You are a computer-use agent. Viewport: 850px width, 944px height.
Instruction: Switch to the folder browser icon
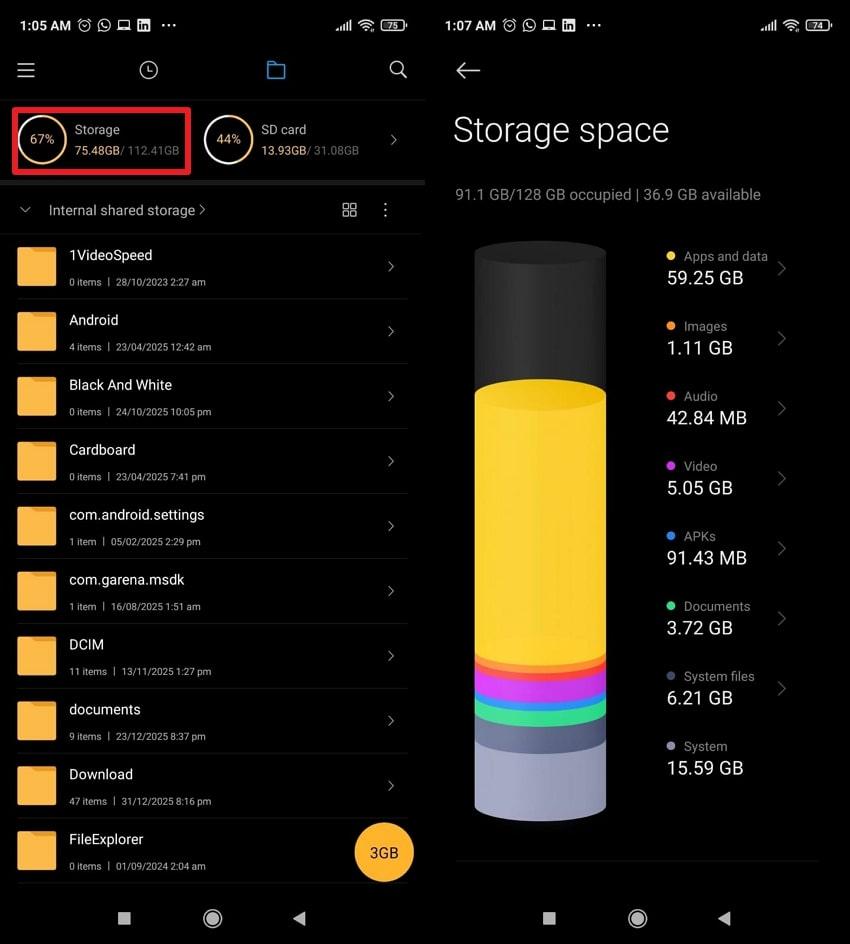(275, 70)
